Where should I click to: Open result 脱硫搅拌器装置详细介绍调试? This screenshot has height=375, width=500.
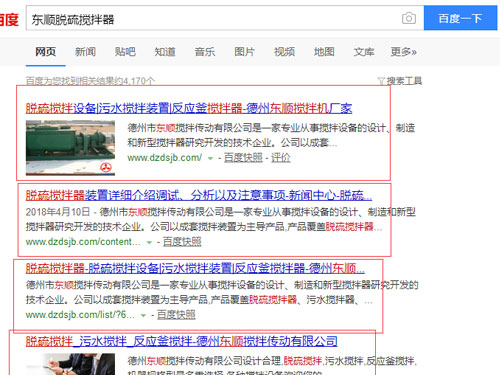(199, 195)
